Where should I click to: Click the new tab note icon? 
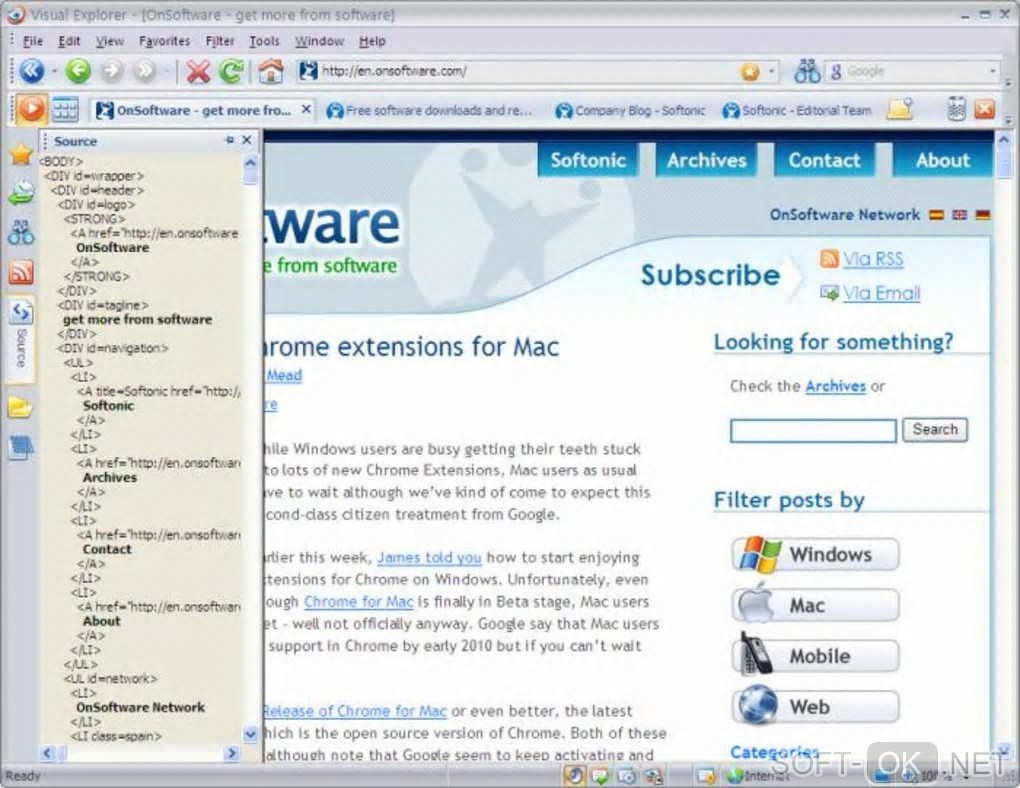point(900,109)
